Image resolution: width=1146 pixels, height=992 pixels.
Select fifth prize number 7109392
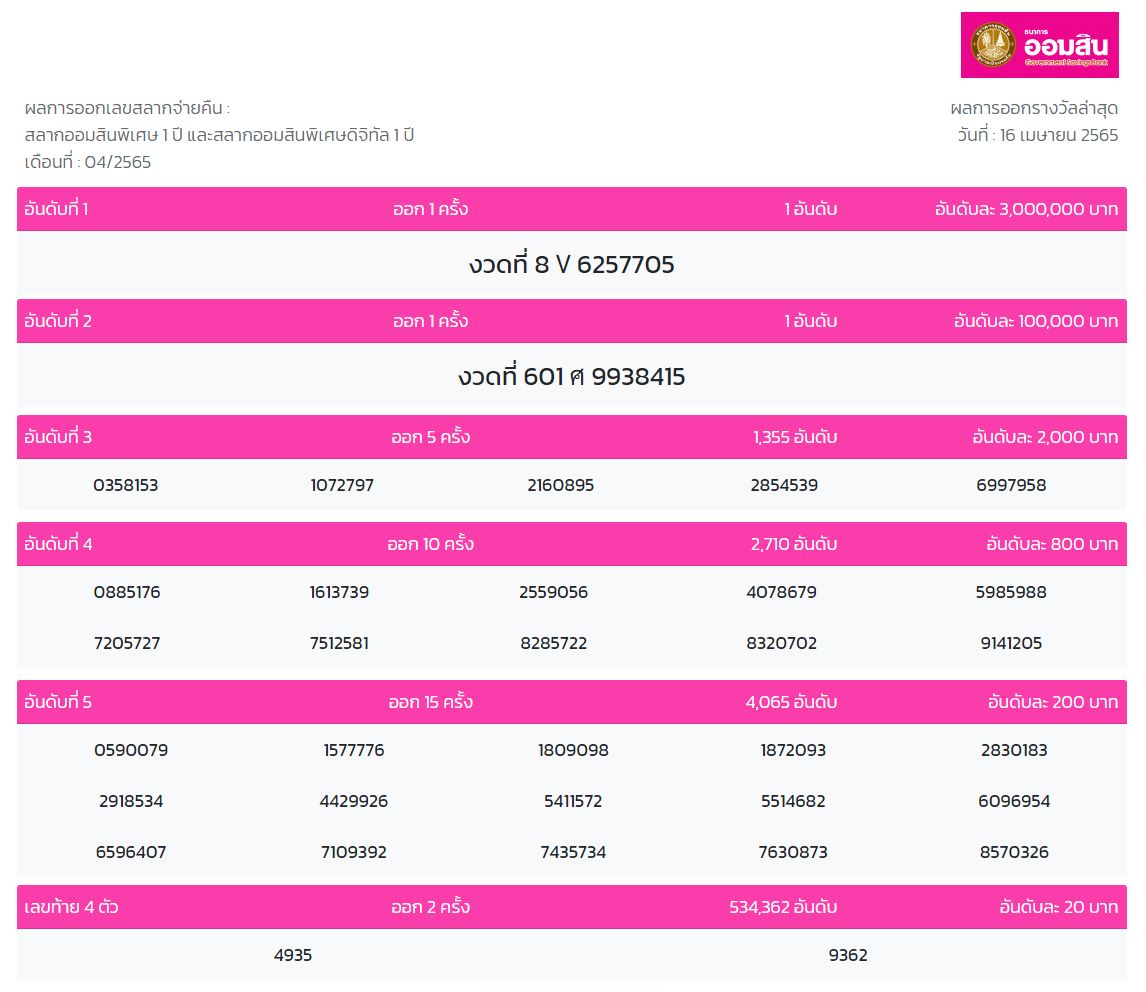[354, 852]
